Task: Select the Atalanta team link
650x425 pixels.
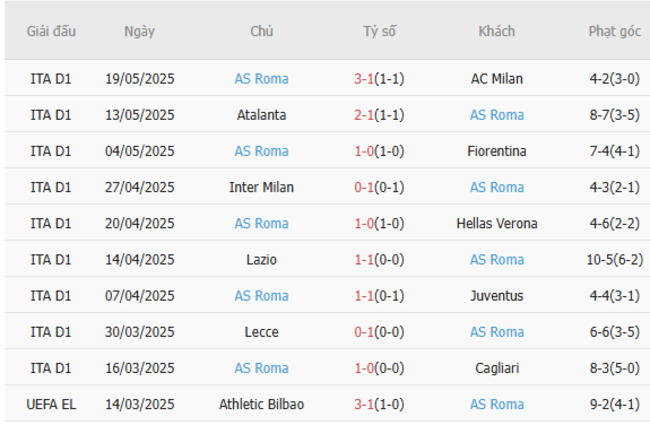Action: [x=261, y=115]
